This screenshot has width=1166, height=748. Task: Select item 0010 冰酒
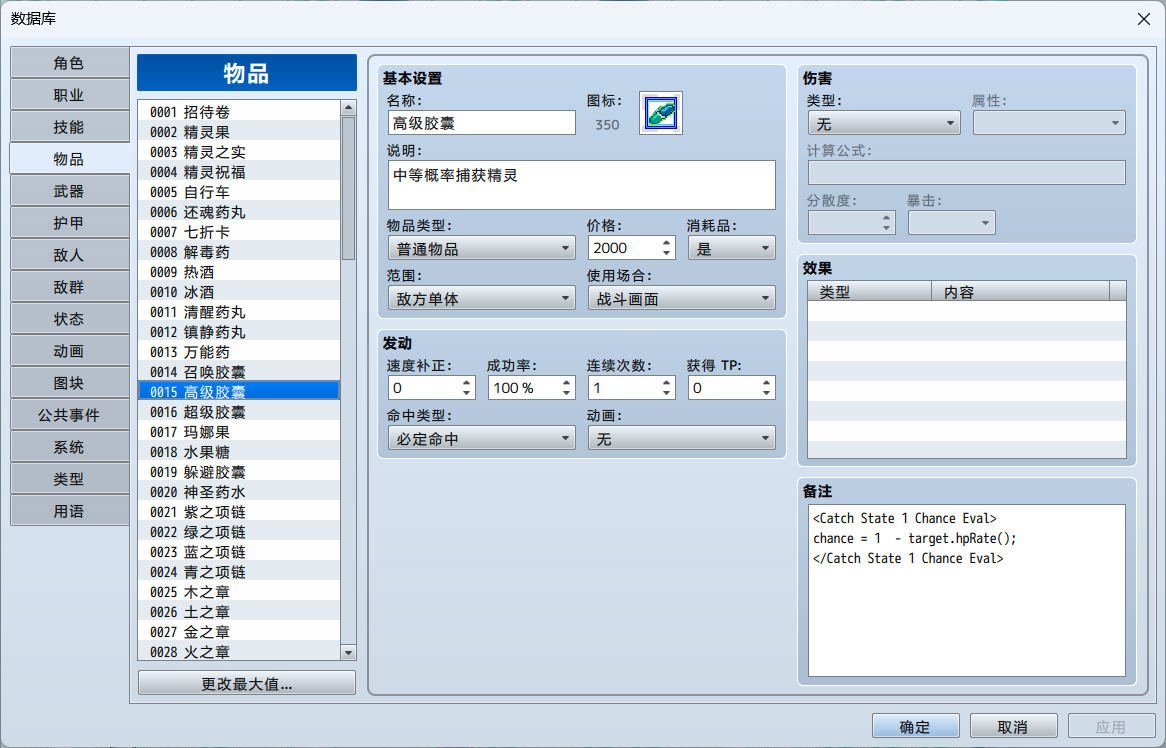coord(239,292)
